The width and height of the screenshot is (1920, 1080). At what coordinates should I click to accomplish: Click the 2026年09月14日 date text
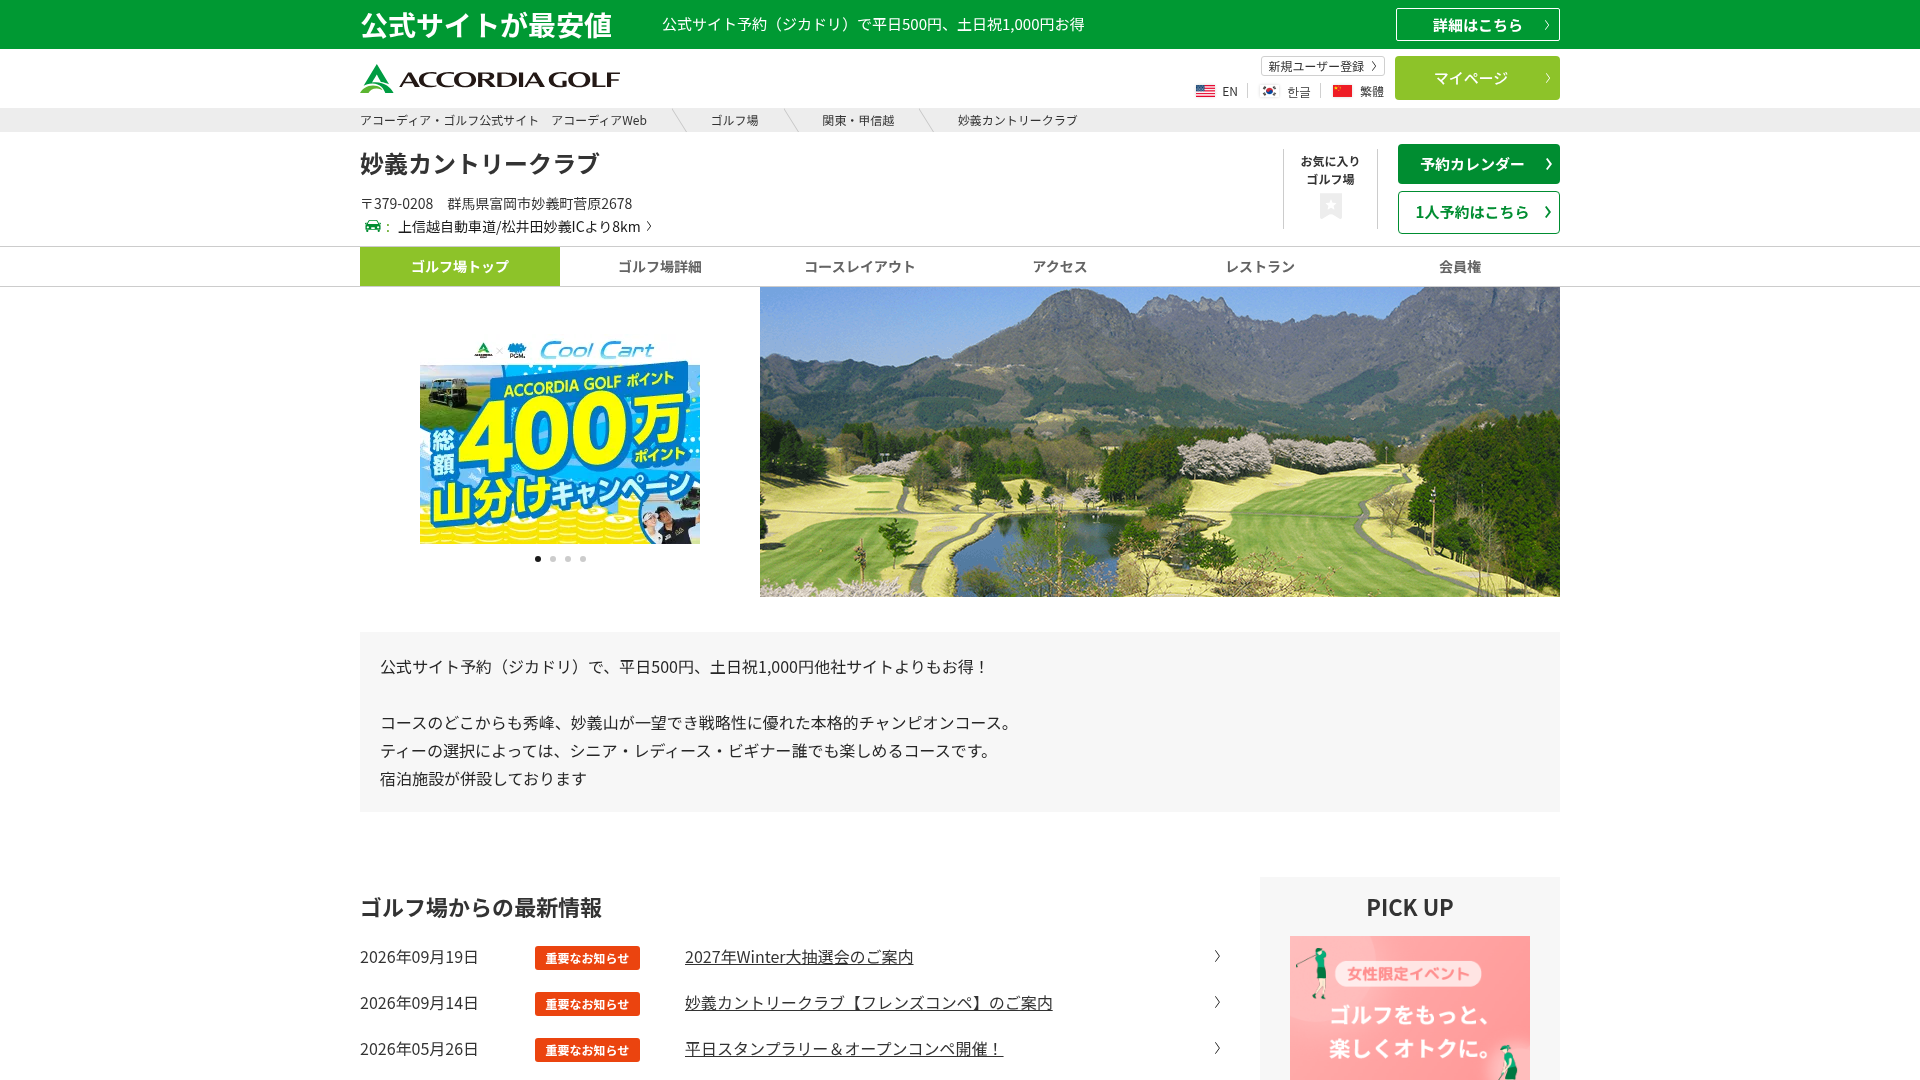pos(419,1003)
